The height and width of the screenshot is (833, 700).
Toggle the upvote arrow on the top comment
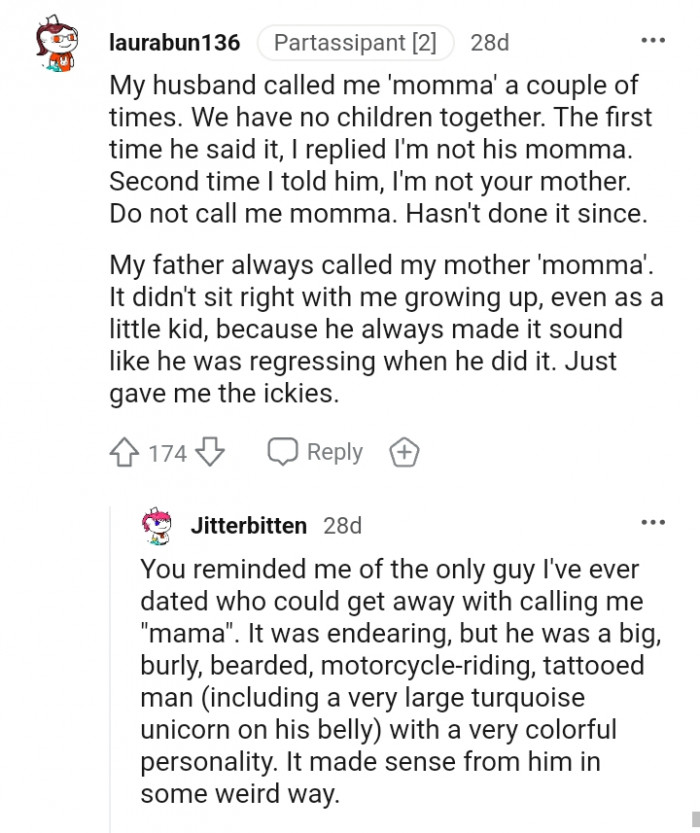124,452
